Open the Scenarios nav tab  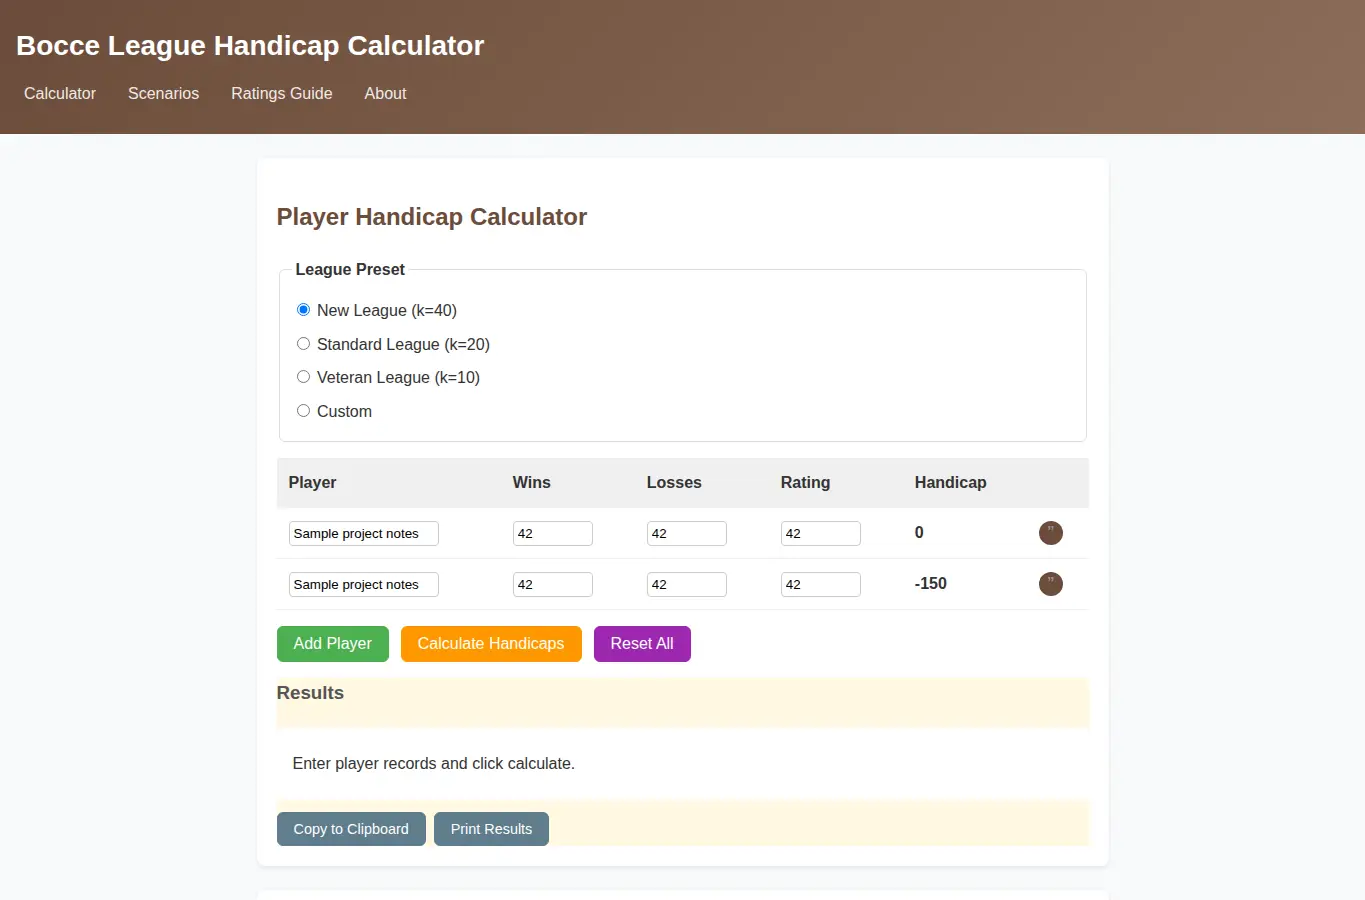pos(163,93)
